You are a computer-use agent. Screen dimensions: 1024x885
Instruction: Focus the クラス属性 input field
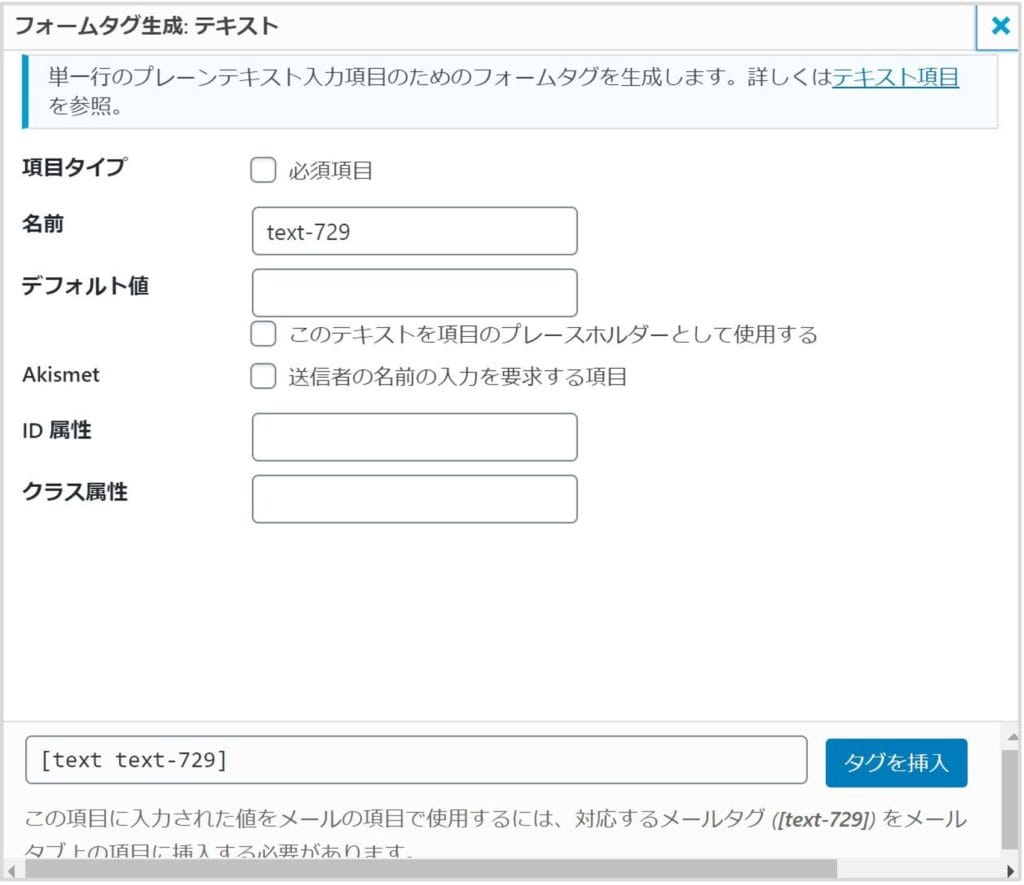click(x=415, y=499)
